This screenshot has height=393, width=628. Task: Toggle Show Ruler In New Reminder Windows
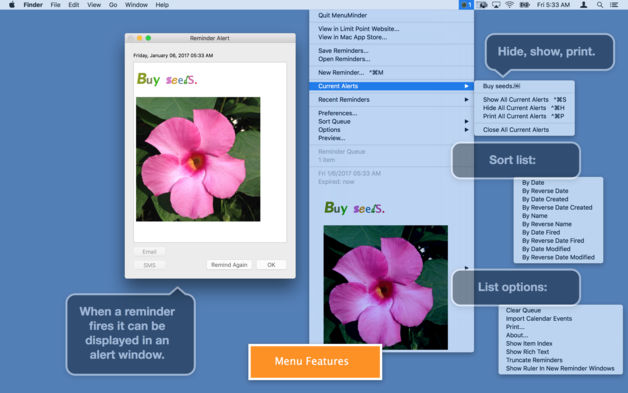click(x=560, y=369)
